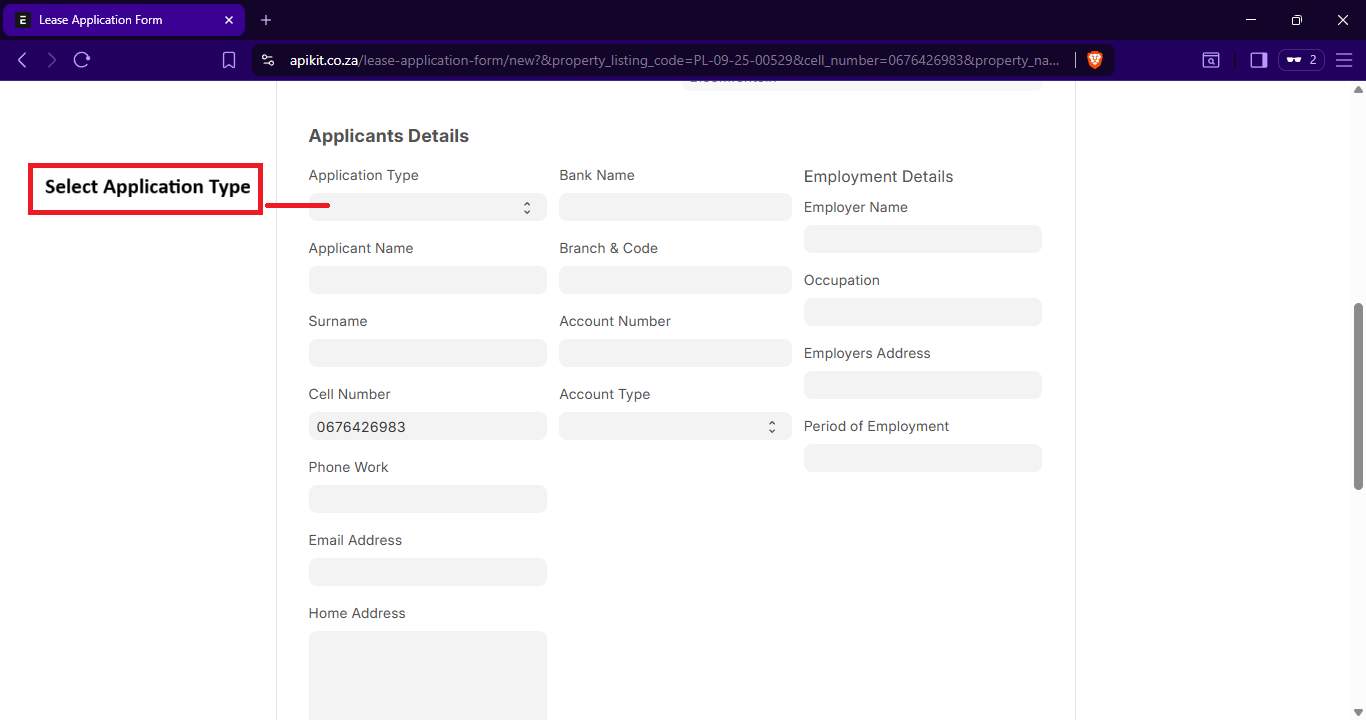The width and height of the screenshot is (1366, 720).
Task: View site information icon in address bar
Action: pos(267,60)
